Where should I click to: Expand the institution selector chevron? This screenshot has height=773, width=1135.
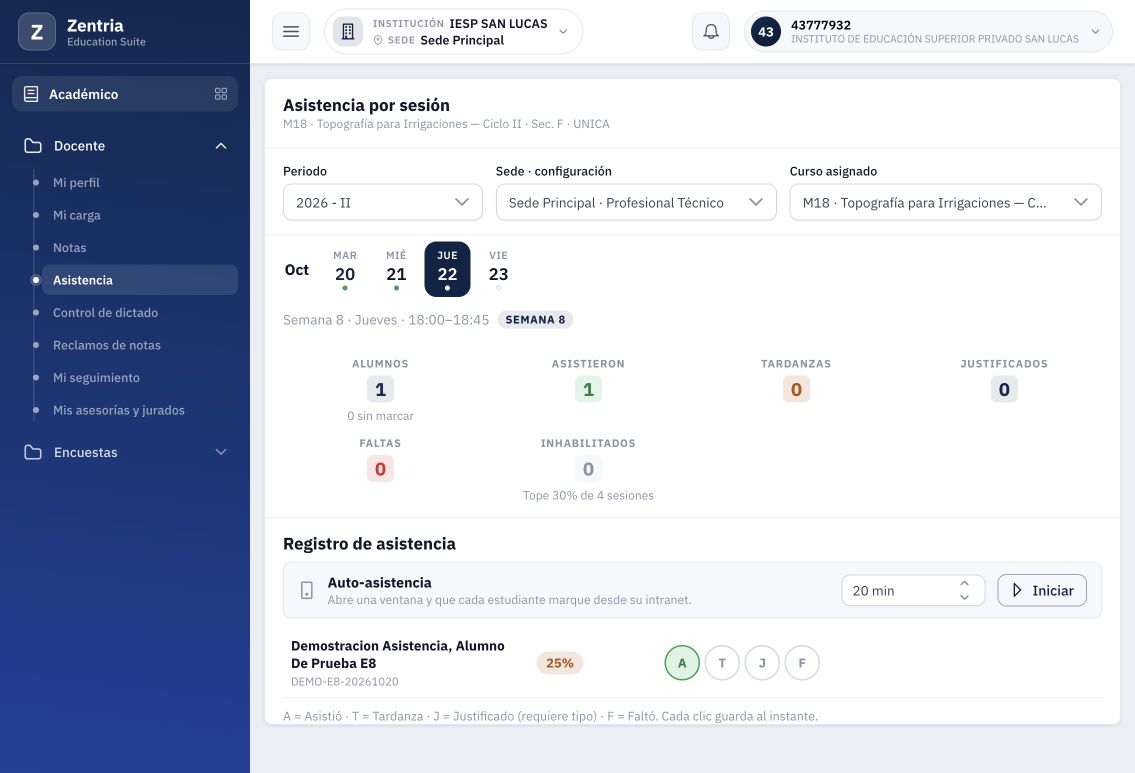pyautogui.click(x=563, y=32)
